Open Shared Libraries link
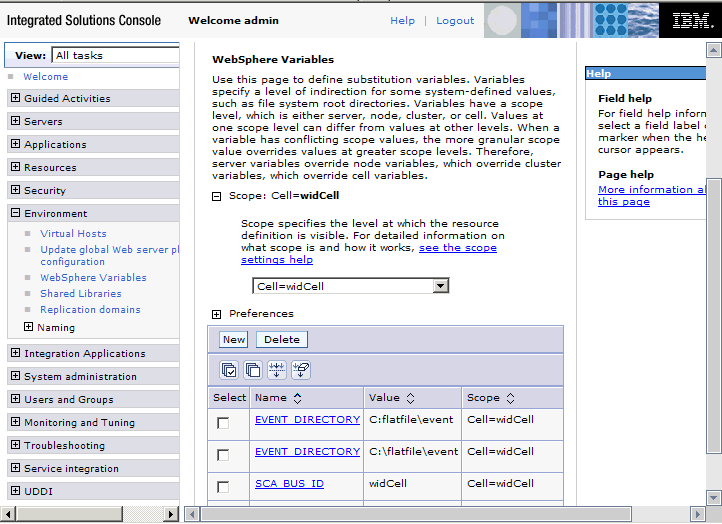Viewport: 722px width, 524px height. tap(81, 293)
